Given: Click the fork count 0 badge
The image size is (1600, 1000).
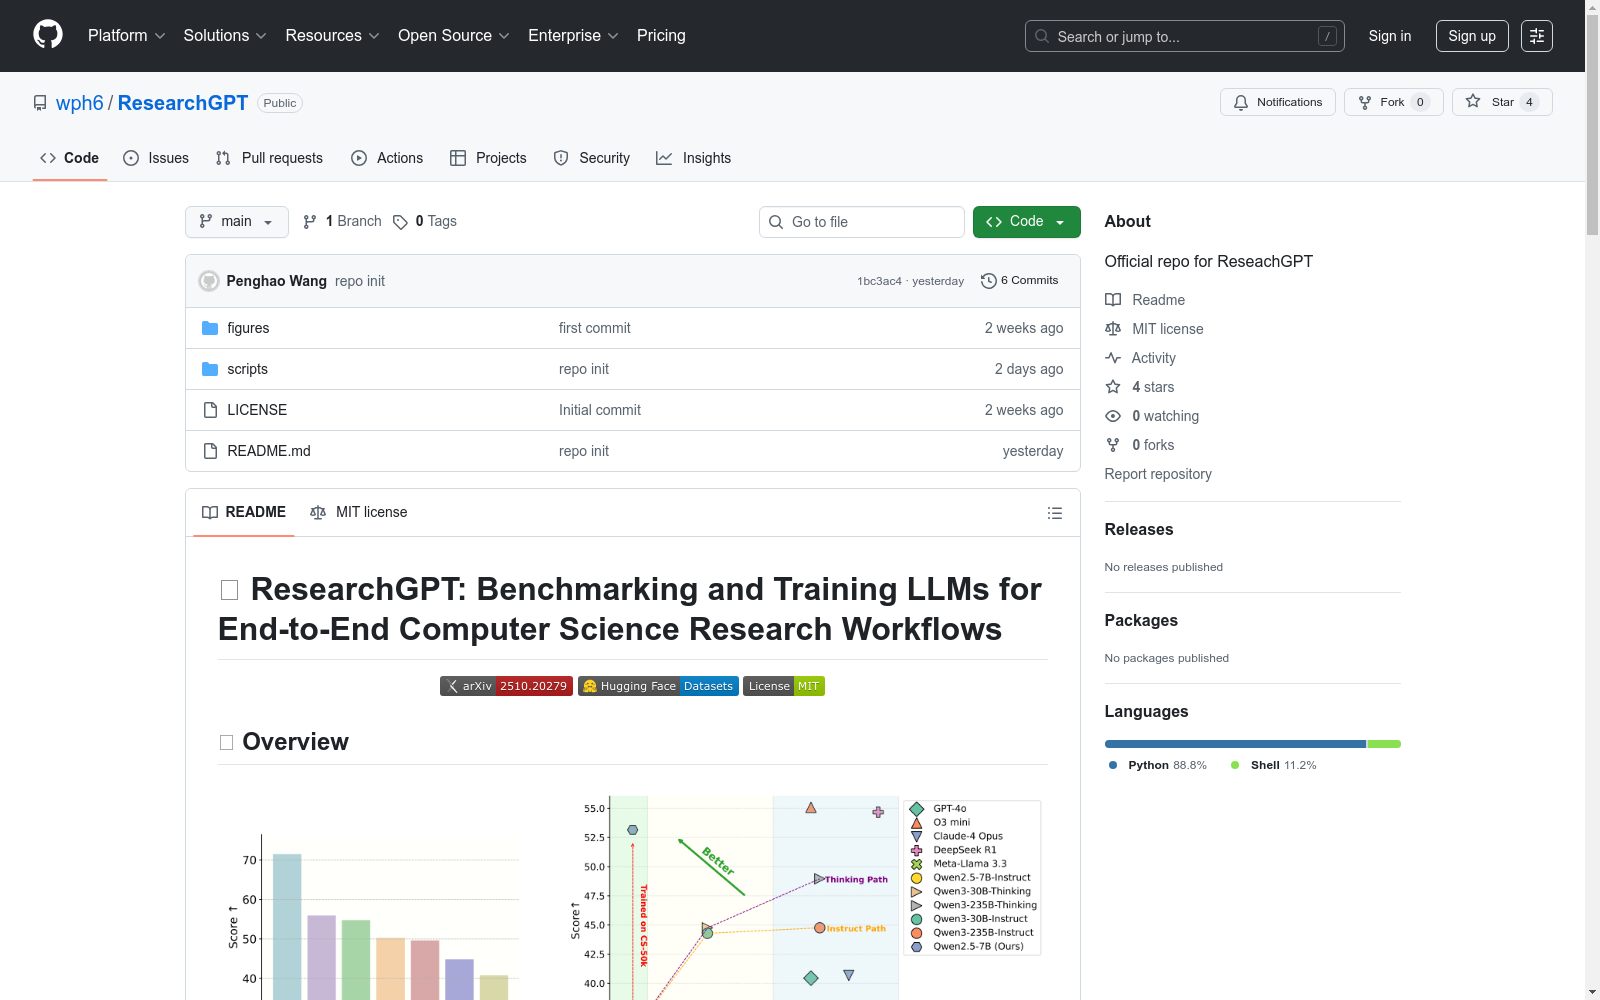Looking at the screenshot, I should (1420, 102).
